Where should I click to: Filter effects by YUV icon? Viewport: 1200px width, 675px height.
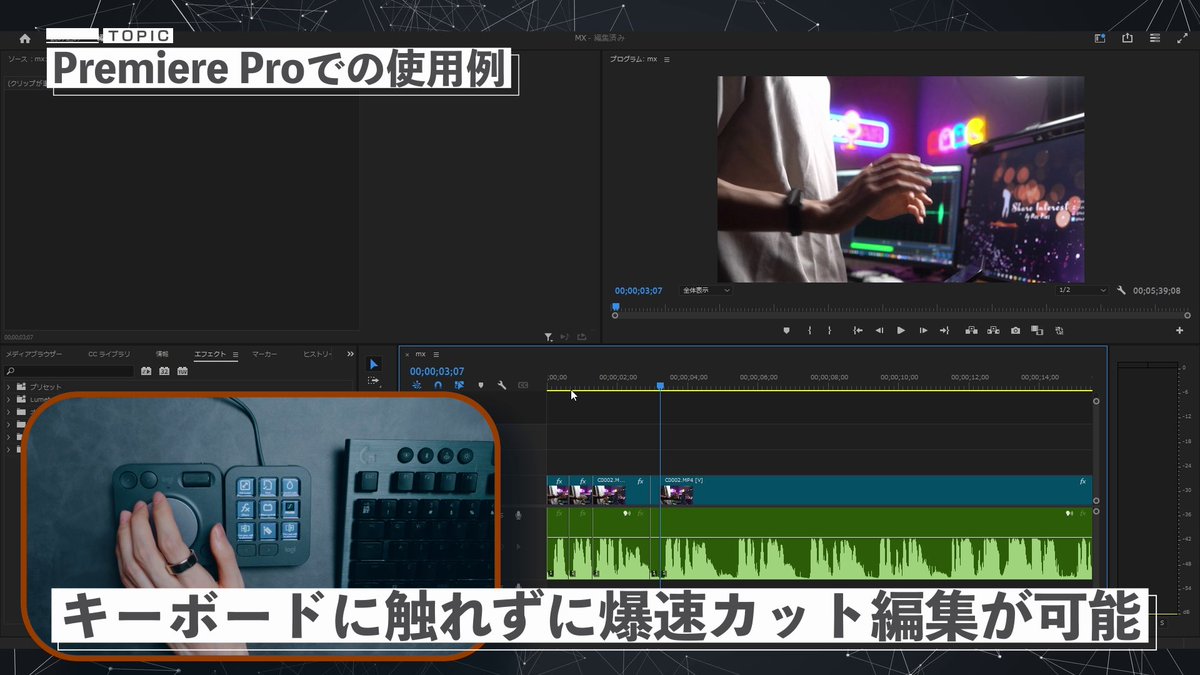point(182,371)
